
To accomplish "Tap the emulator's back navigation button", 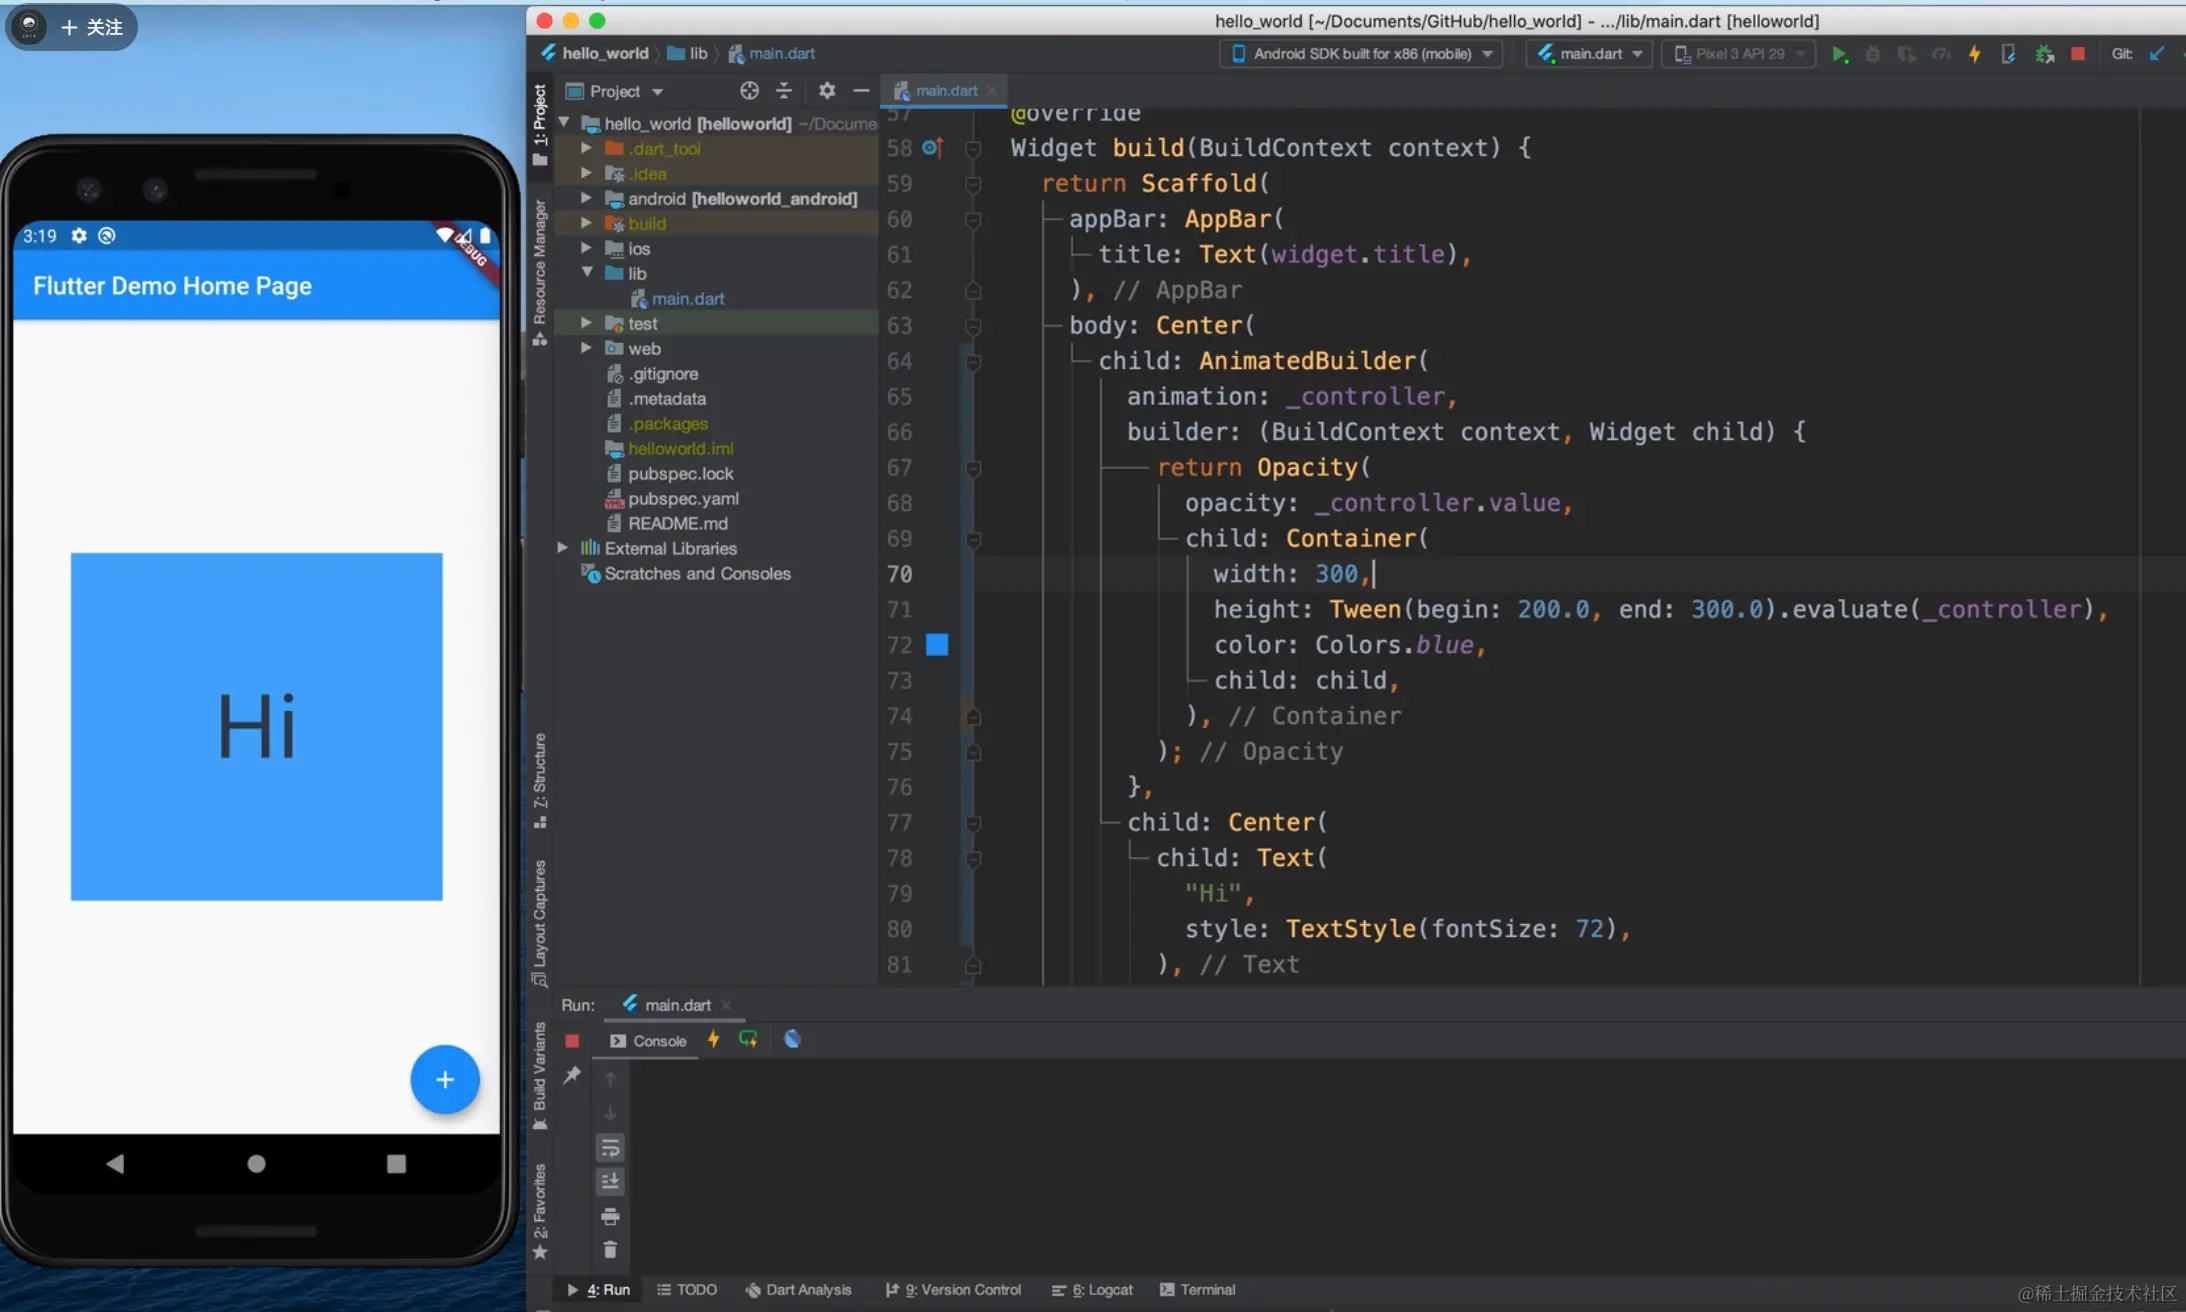I will [x=115, y=1164].
